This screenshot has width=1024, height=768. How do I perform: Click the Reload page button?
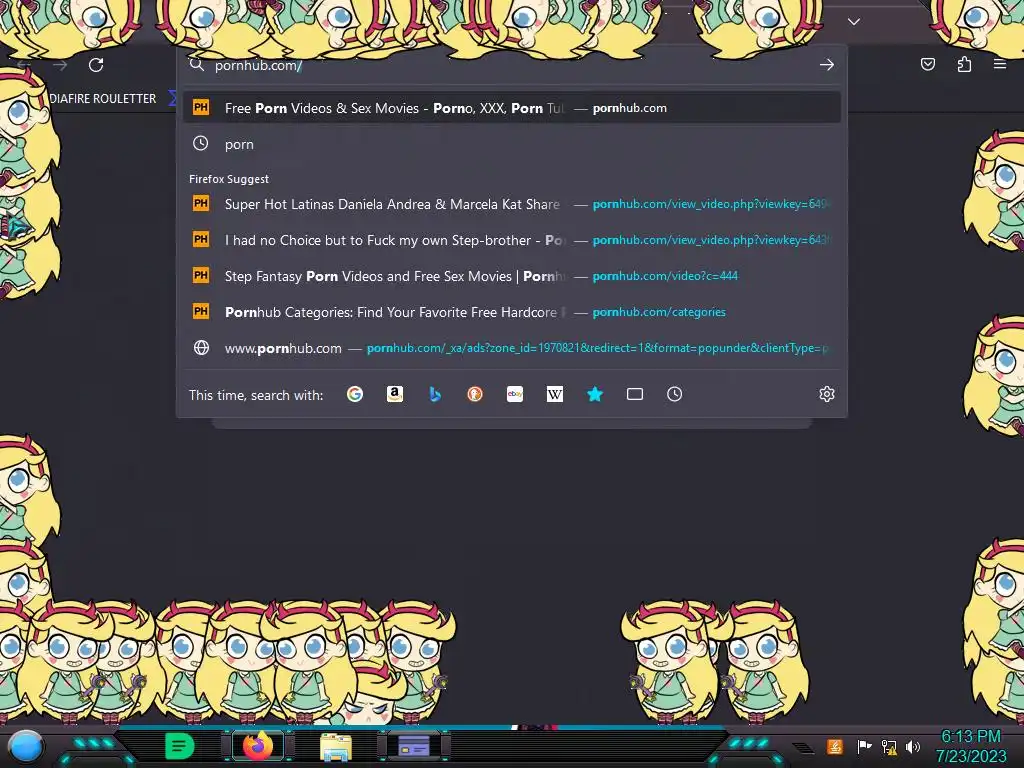click(x=96, y=65)
